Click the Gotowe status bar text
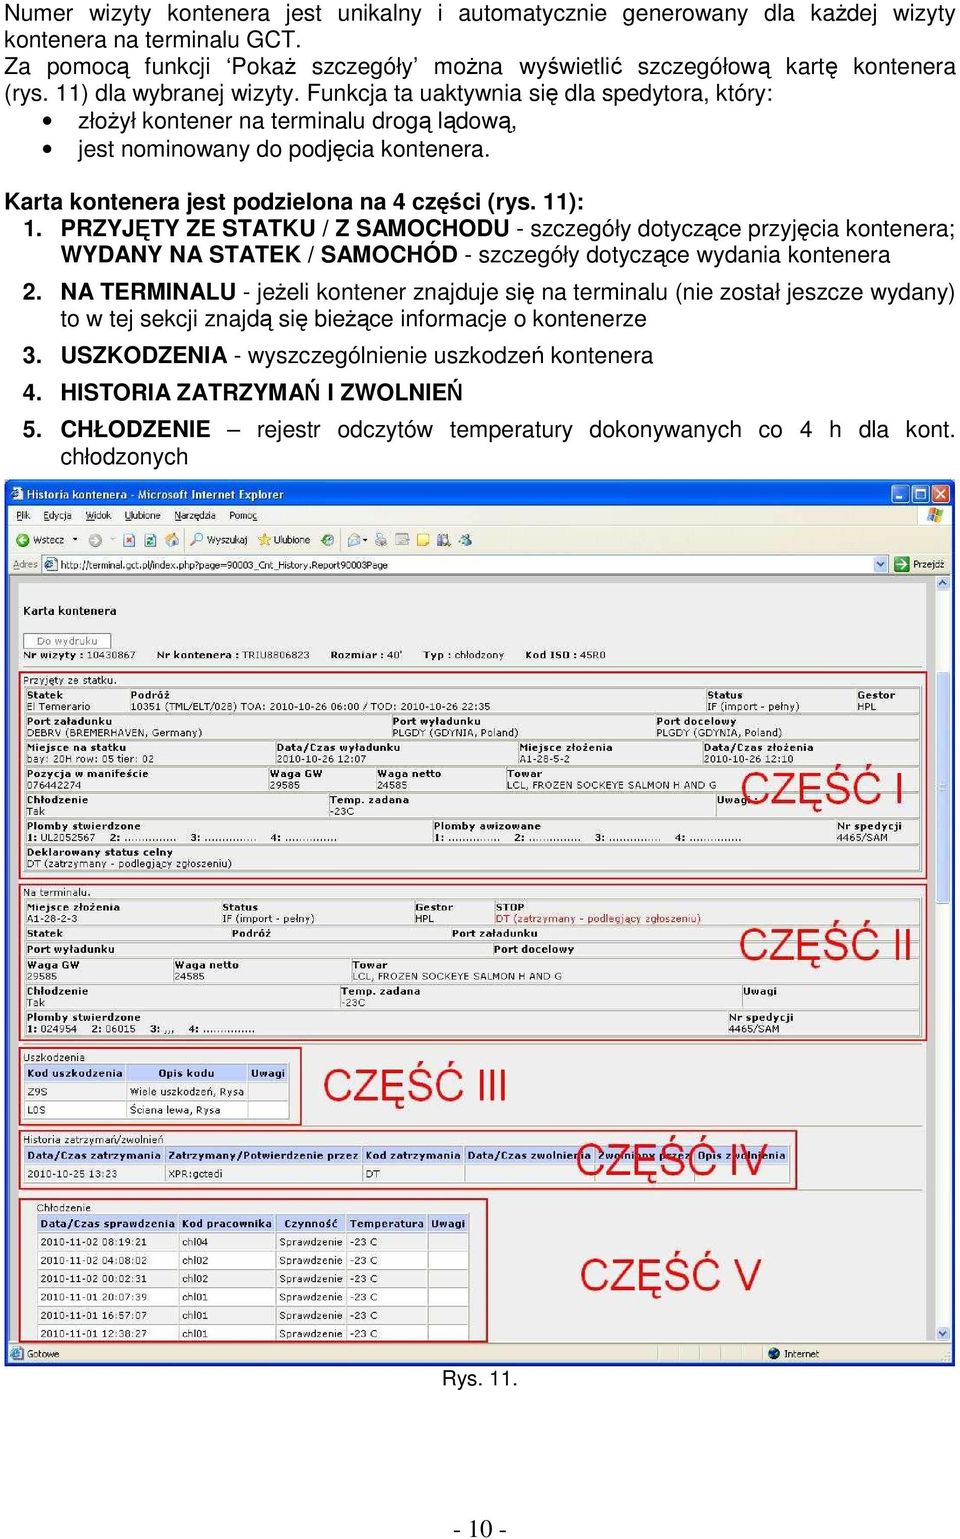 [x=43, y=1354]
